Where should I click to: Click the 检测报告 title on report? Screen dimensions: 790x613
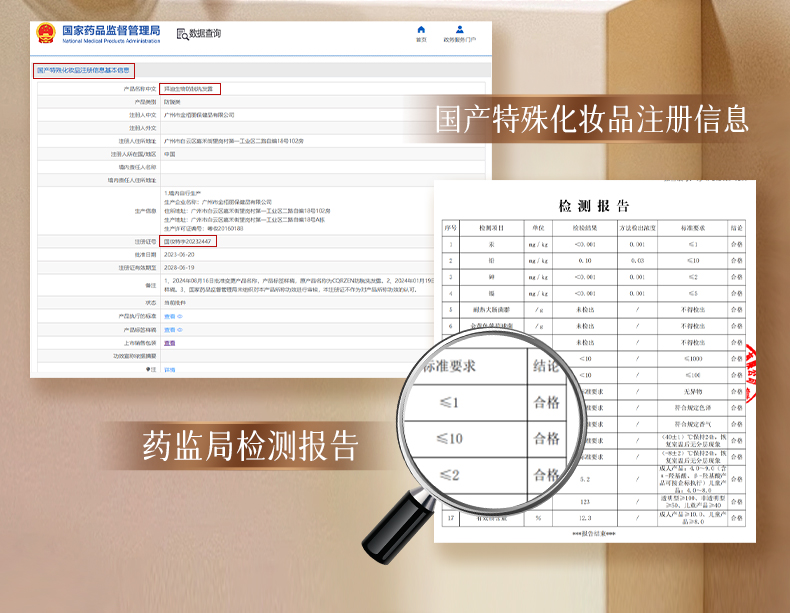(594, 206)
